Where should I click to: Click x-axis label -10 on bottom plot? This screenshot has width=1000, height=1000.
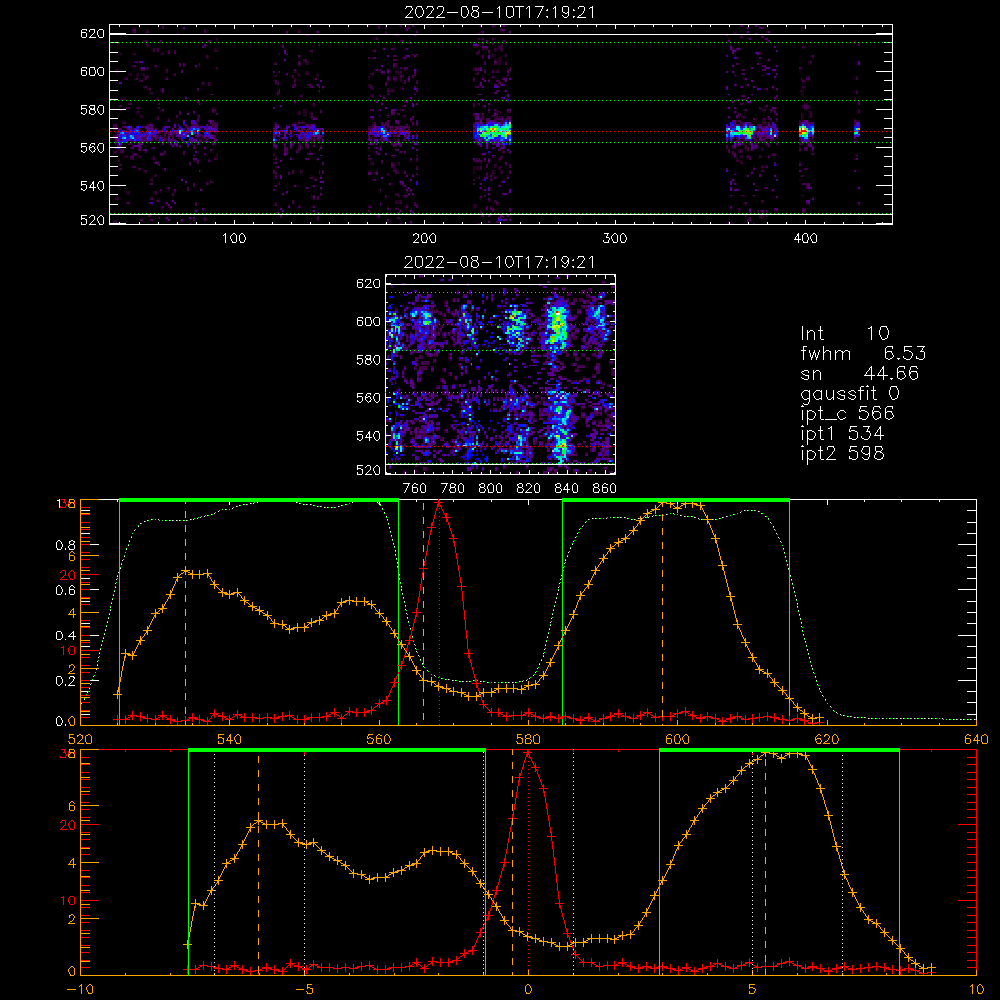(80, 990)
